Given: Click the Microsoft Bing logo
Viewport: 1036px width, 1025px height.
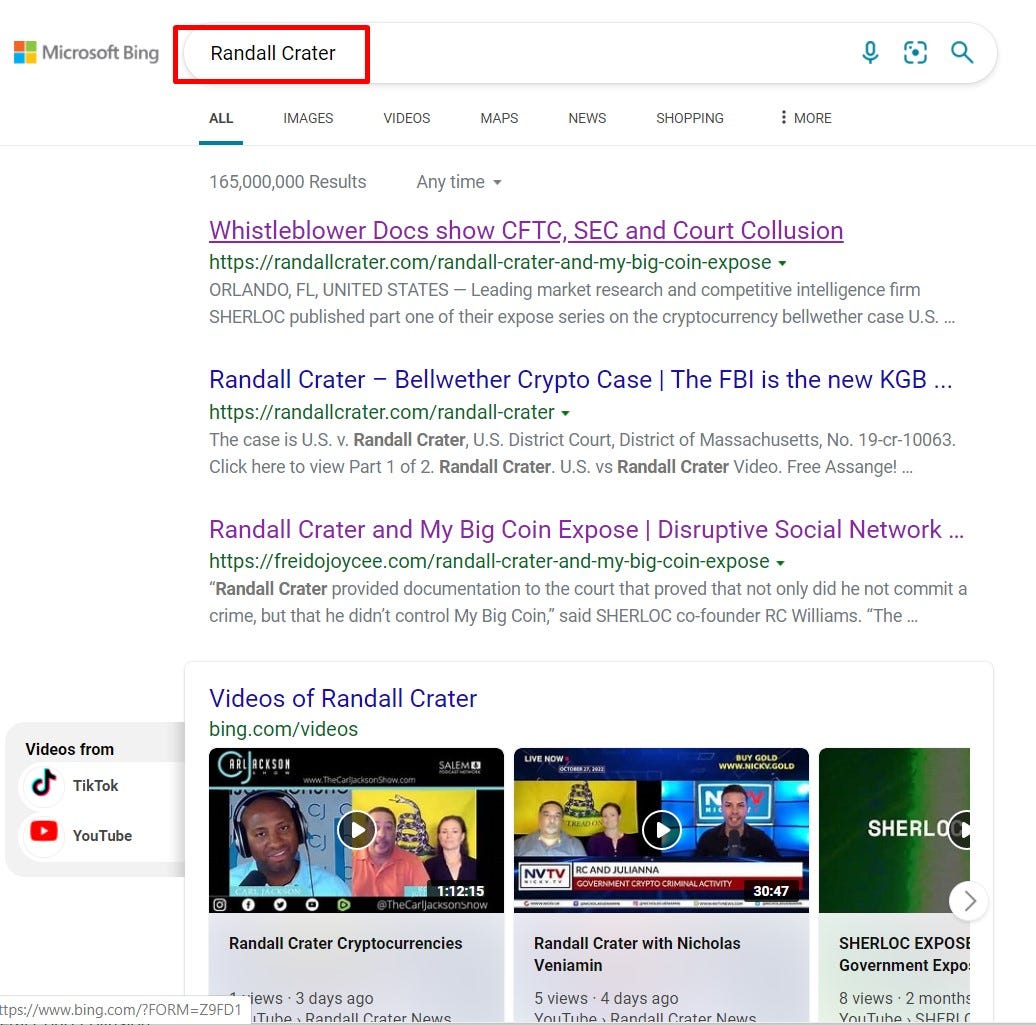Looking at the screenshot, I should pos(86,52).
